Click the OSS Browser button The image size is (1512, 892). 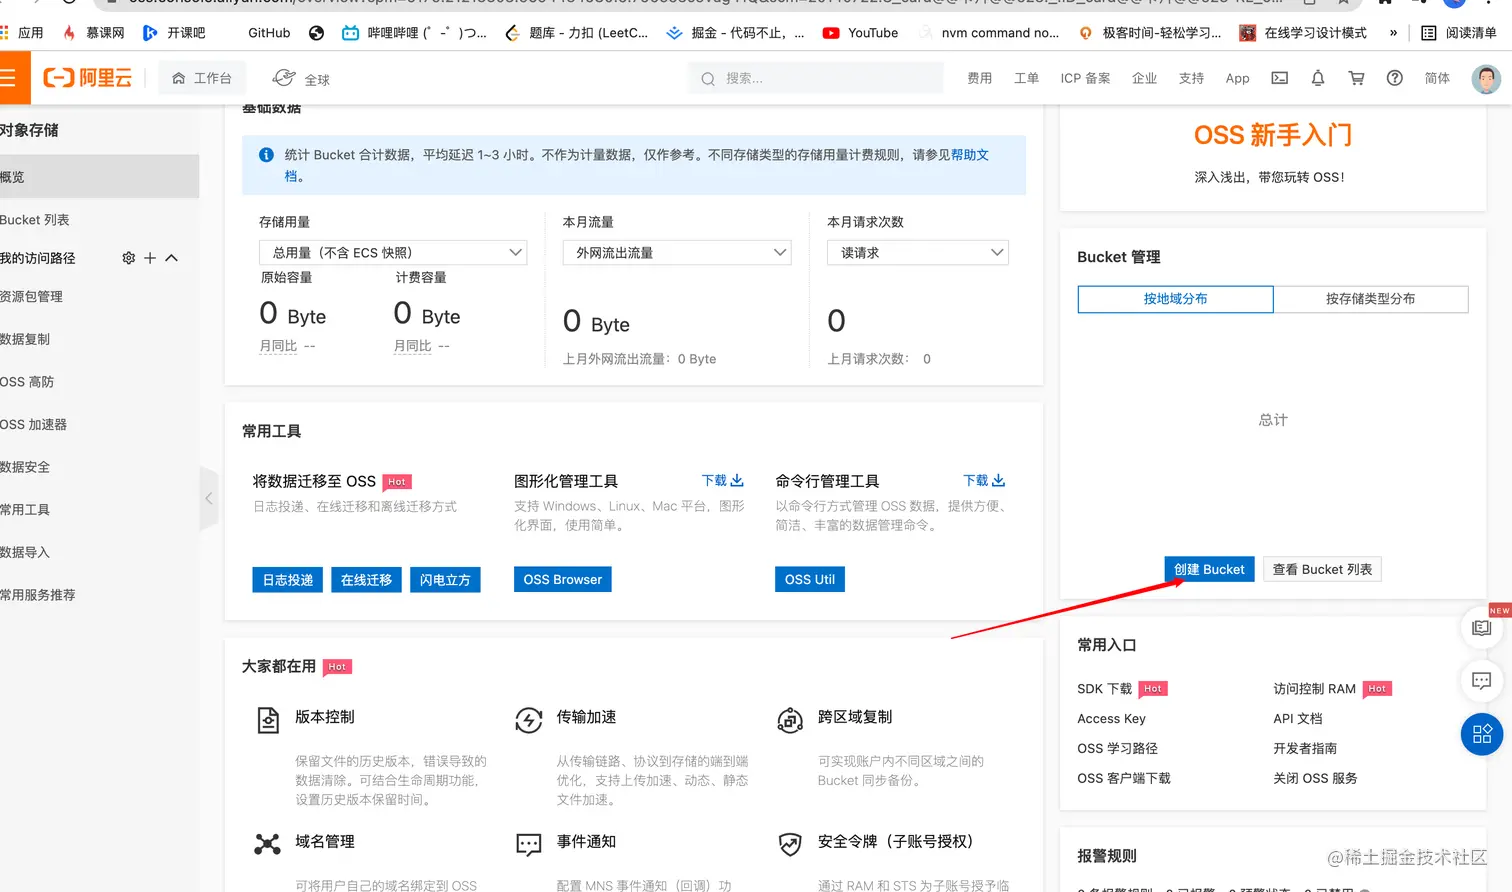click(x=563, y=580)
